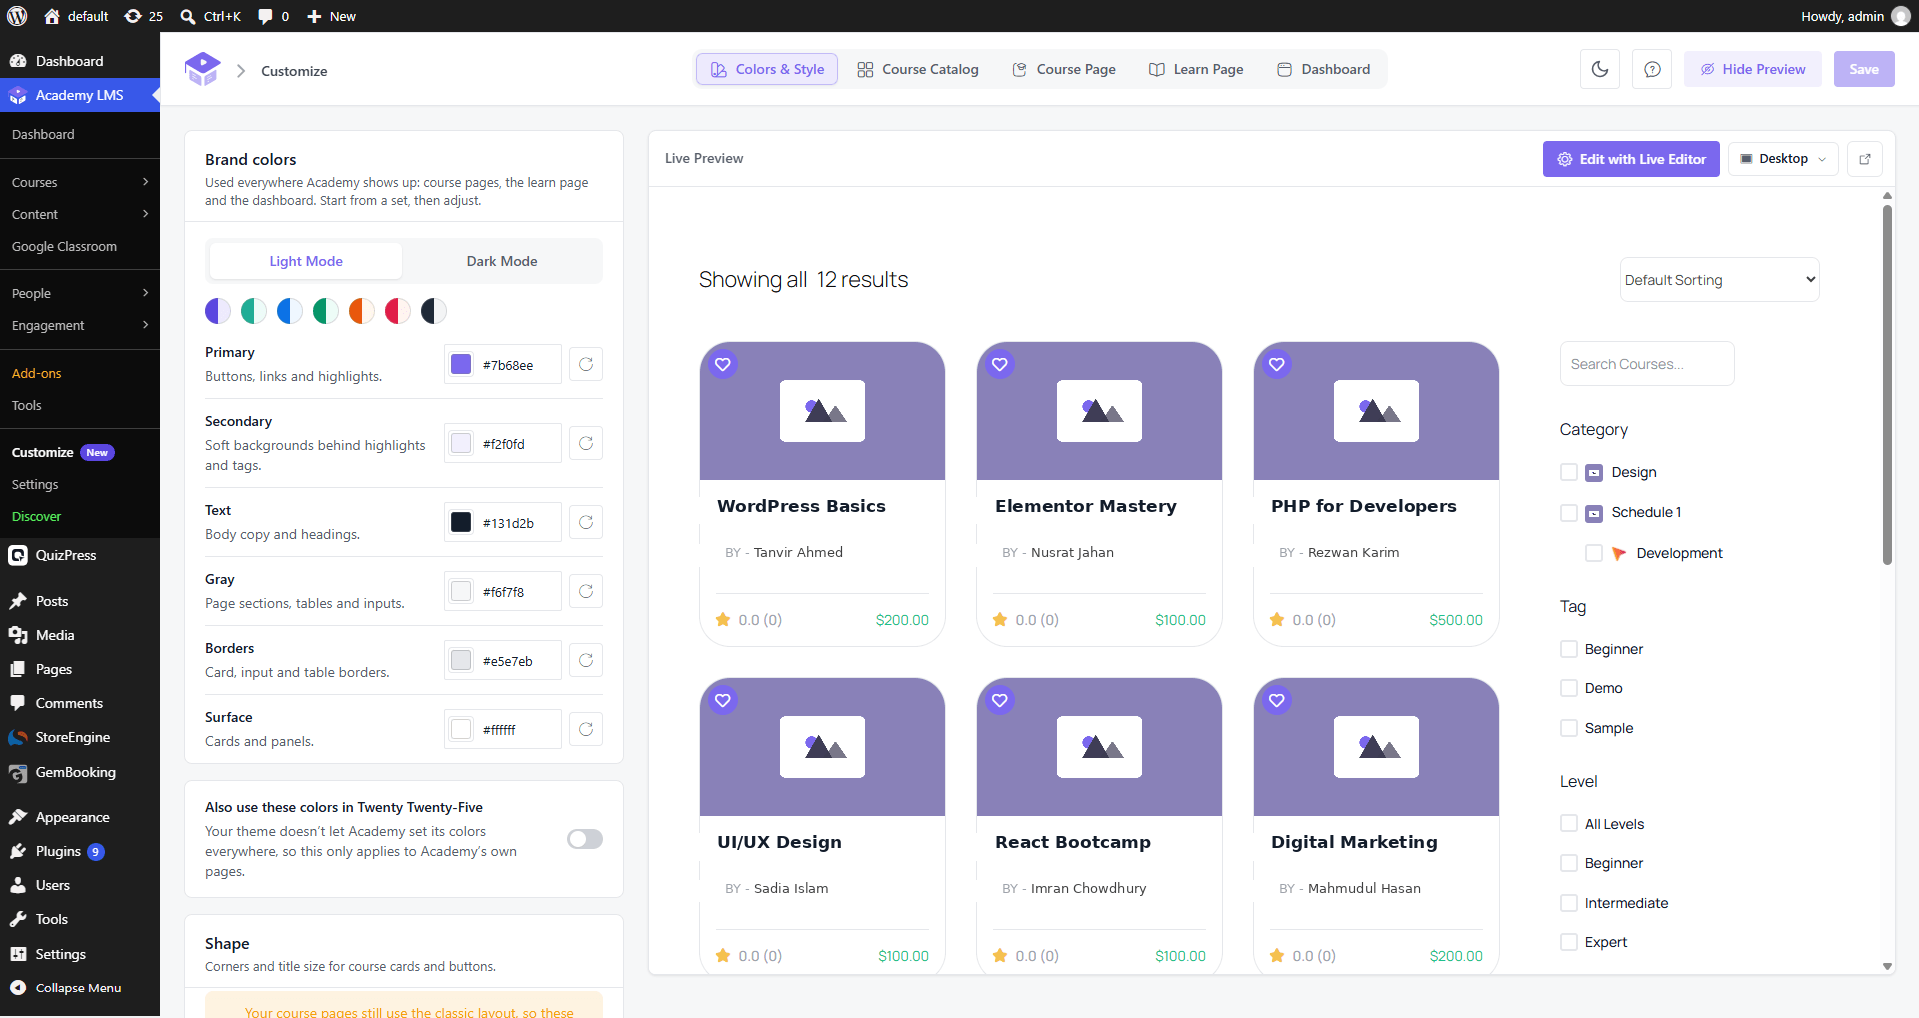
Task: Open the Ctrl+K search icon
Action: coord(187,16)
